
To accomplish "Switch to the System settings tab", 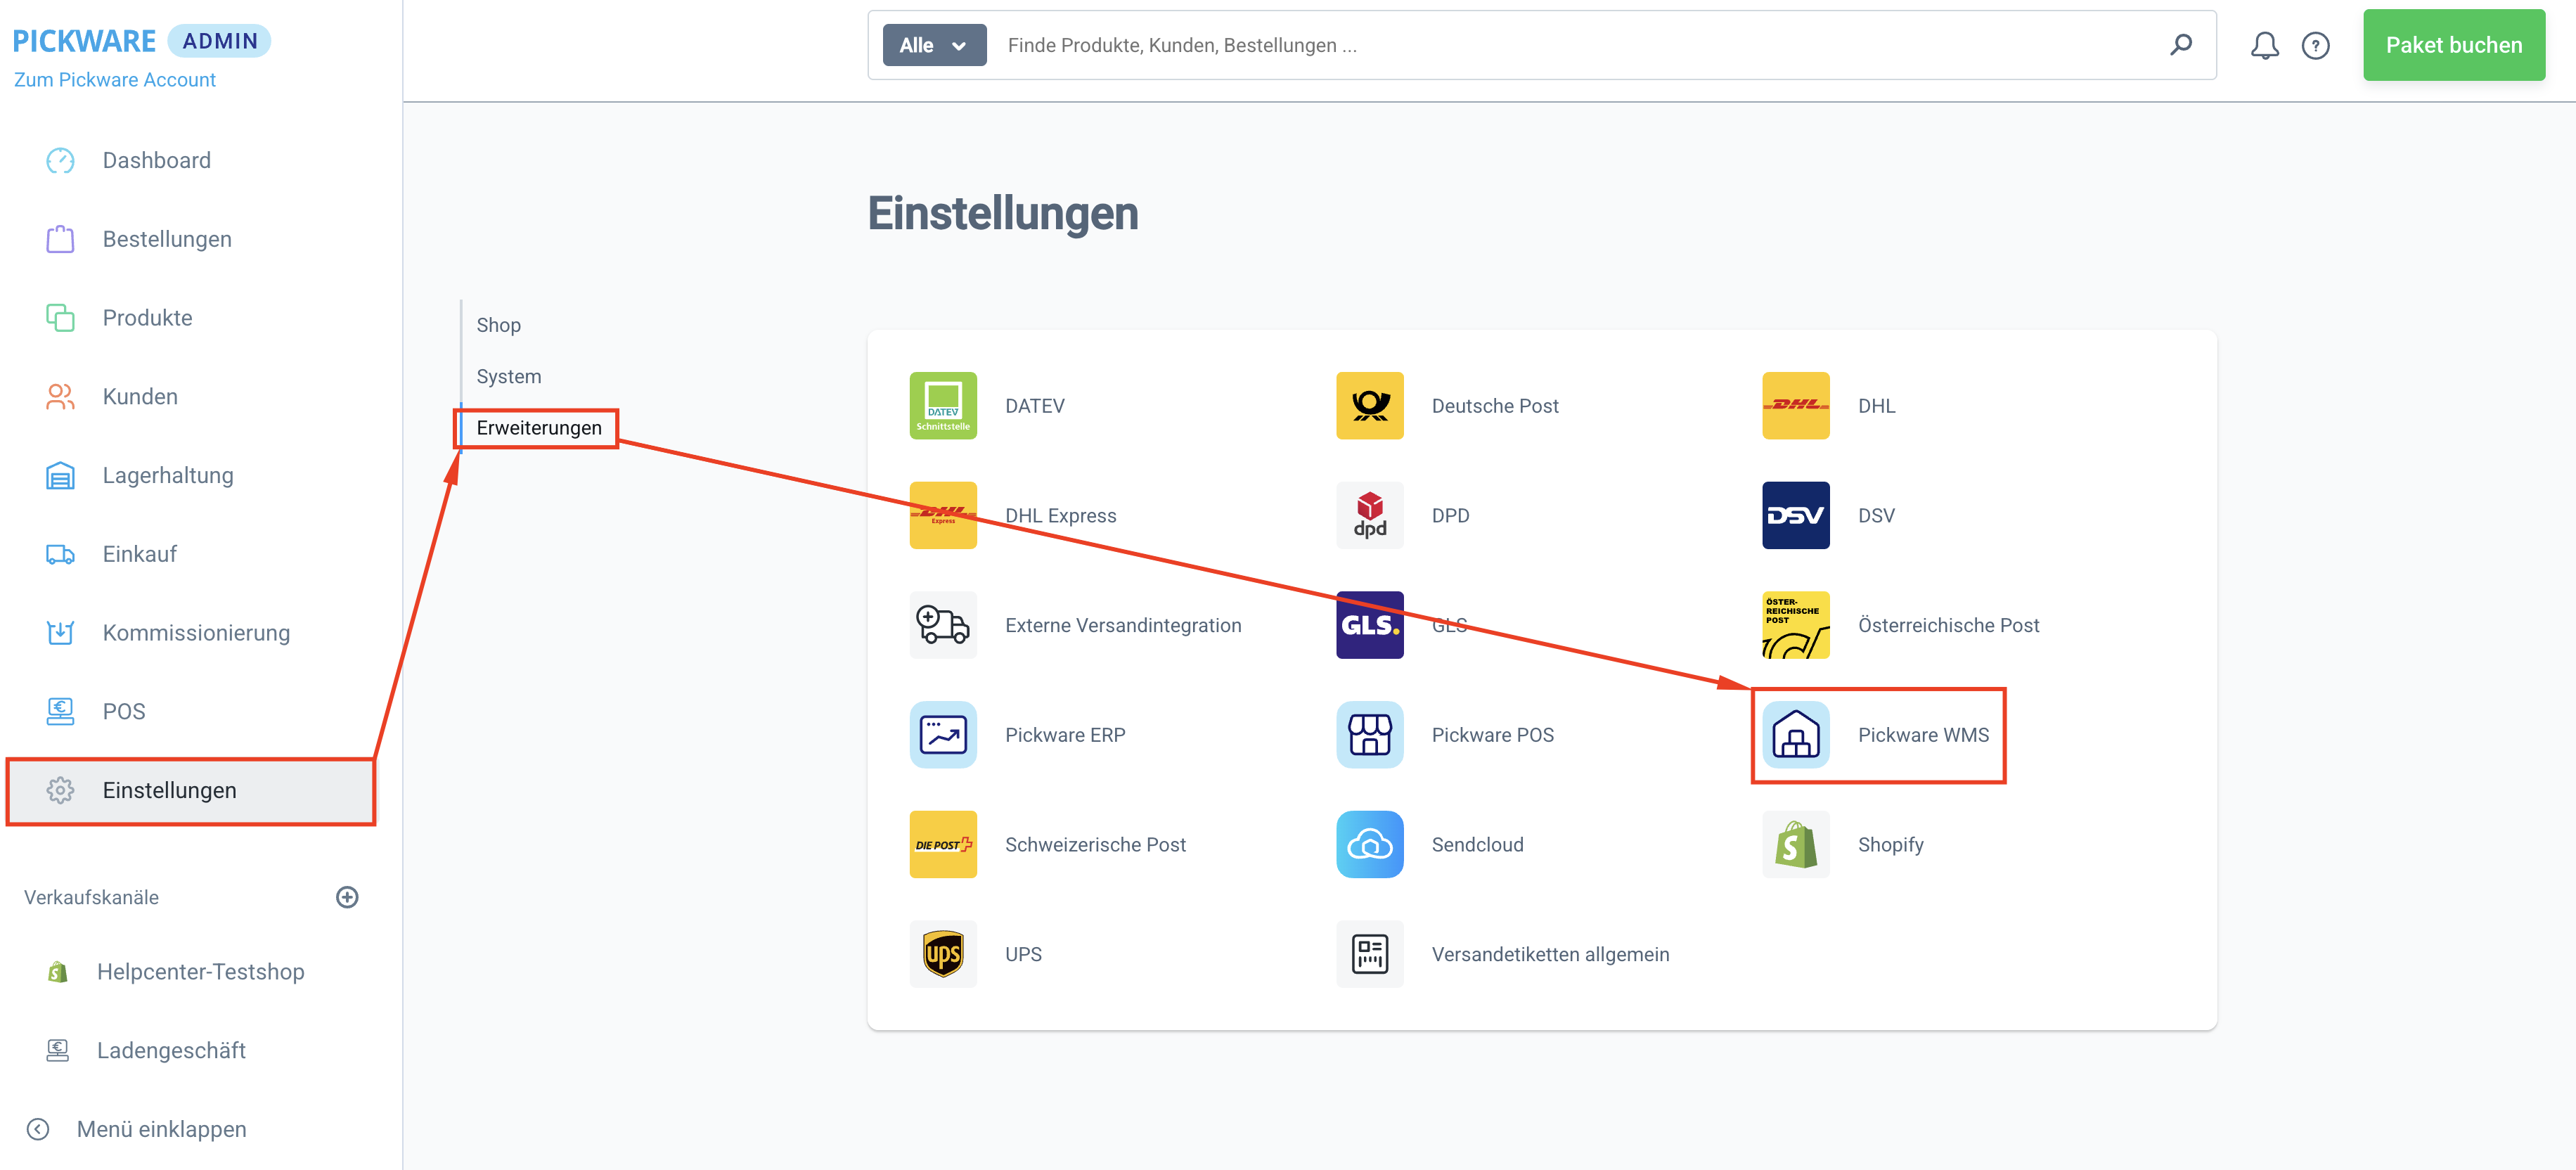I will pos(508,377).
